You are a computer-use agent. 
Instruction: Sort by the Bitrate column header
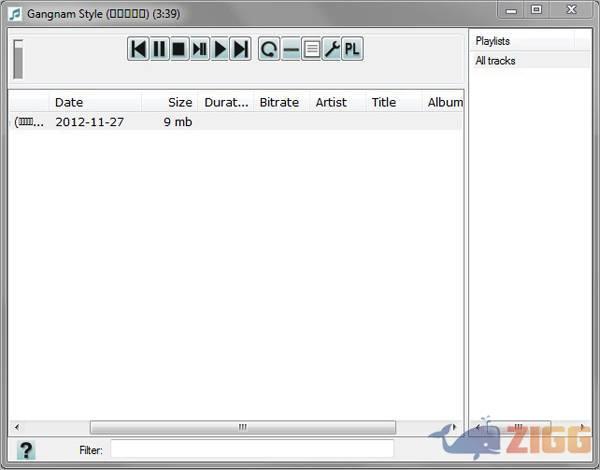point(281,102)
